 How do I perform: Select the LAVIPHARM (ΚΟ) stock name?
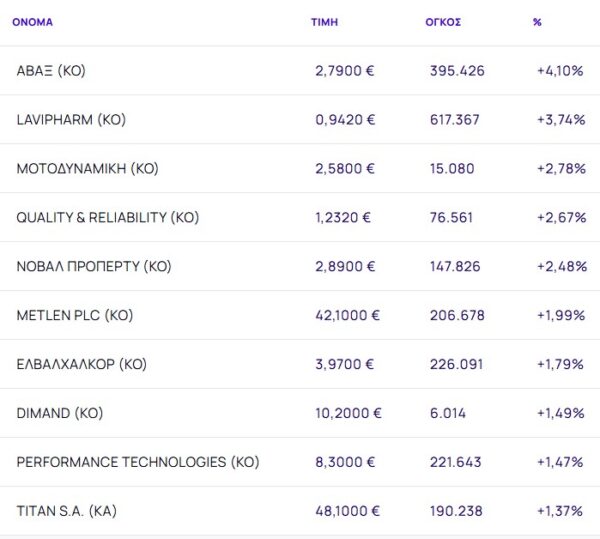[71, 120]
